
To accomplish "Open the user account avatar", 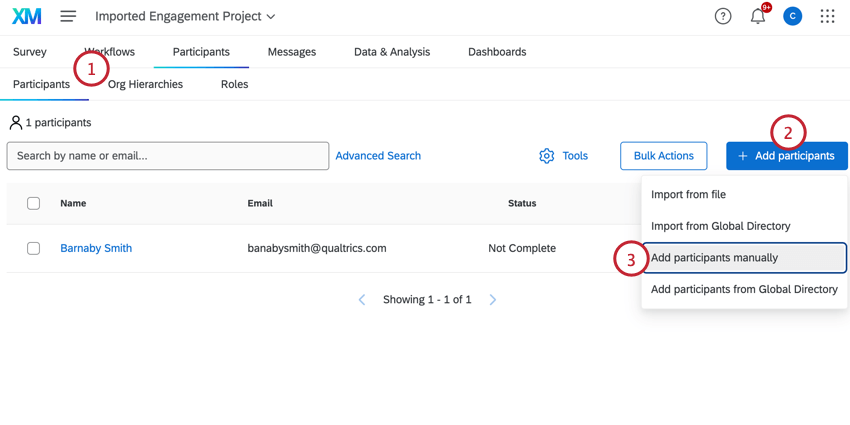I will pyautogui.click(x=792, y=16).
